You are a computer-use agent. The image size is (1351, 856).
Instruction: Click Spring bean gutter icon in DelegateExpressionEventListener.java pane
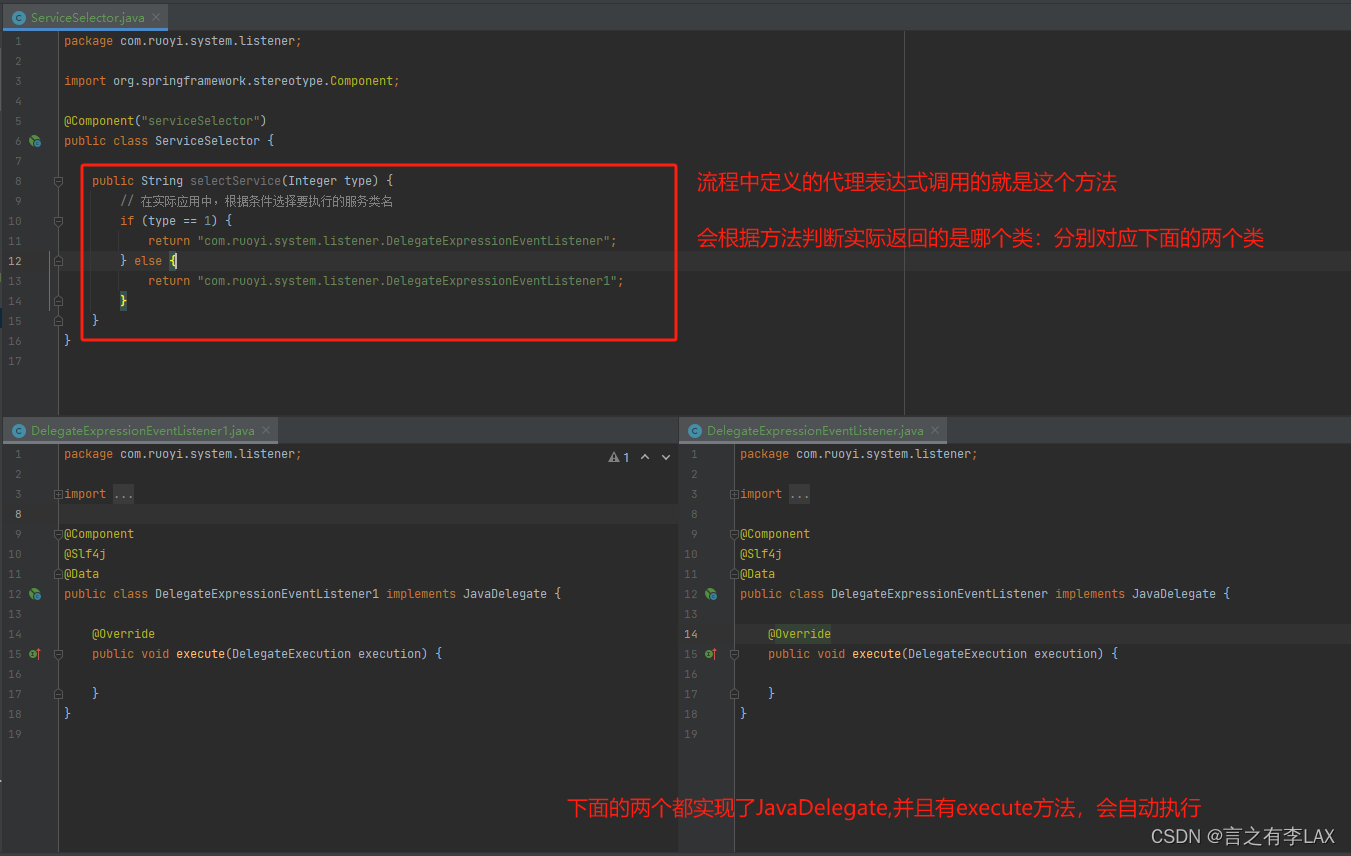pyautogui.click(x=711, y=594)
